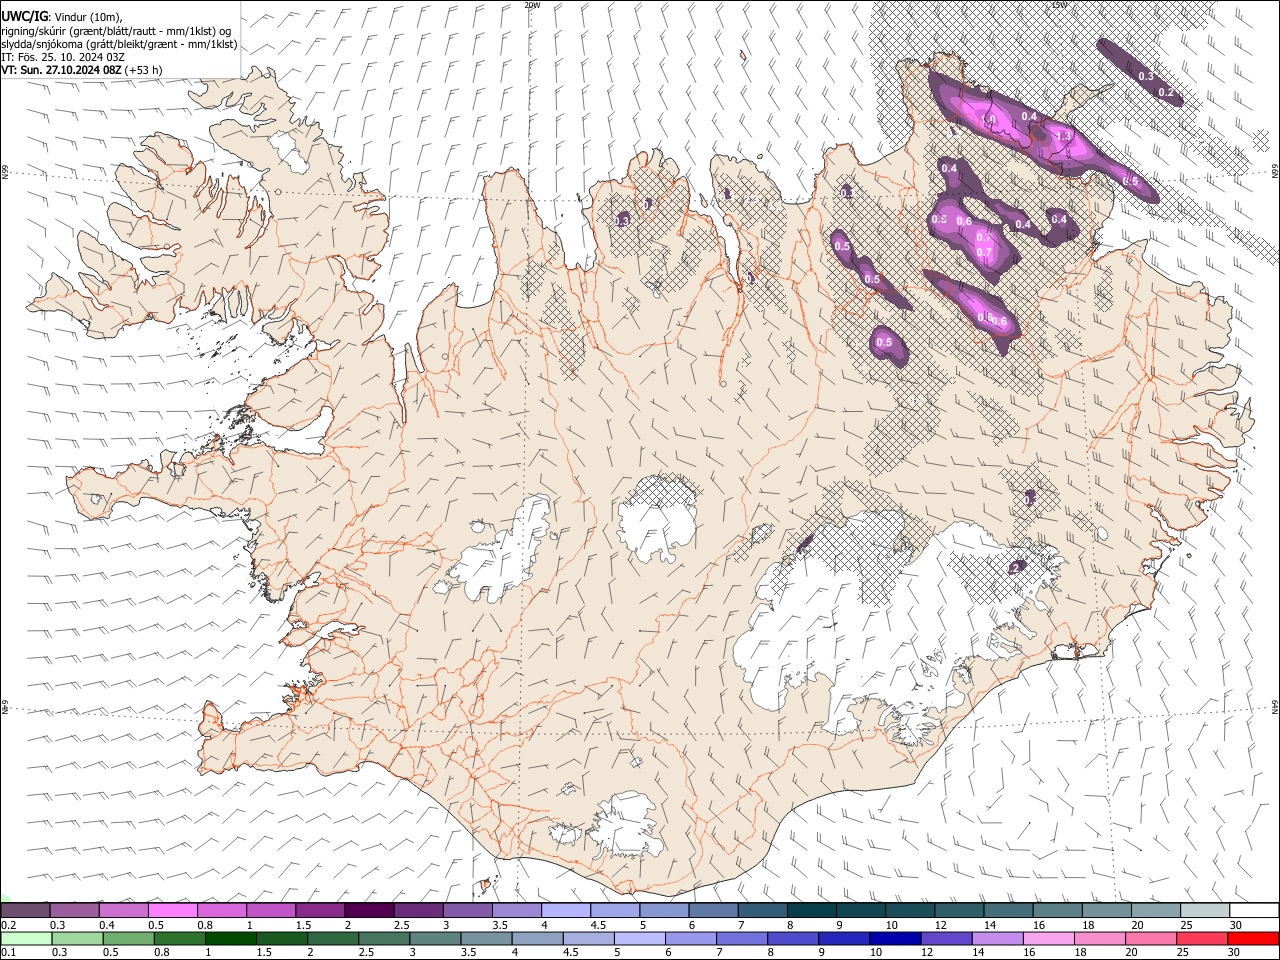Viewport: 1280px width, 960px height.
Task: Click the pale periwinkle snow swatch between 4 and 4.5
Action: (x=566, y=910)
